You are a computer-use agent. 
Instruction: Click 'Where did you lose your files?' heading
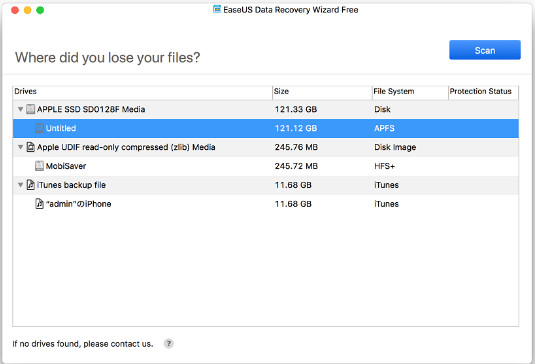(x=107, y=58)
